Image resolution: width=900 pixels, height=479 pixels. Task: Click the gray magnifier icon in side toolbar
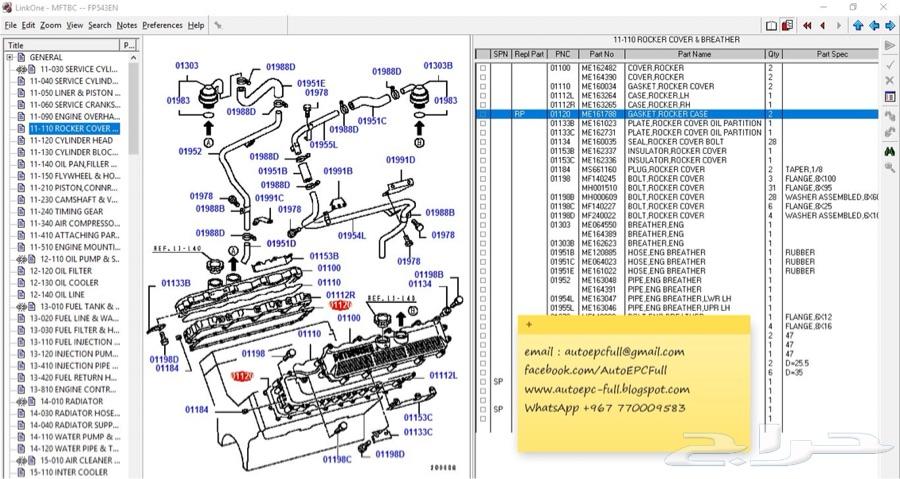890,168
